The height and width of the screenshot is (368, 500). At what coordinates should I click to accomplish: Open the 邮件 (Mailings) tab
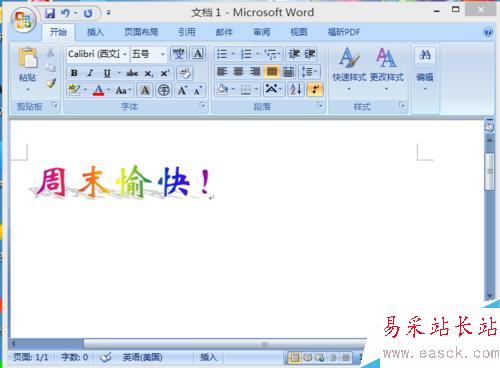(x=224, y=32)
